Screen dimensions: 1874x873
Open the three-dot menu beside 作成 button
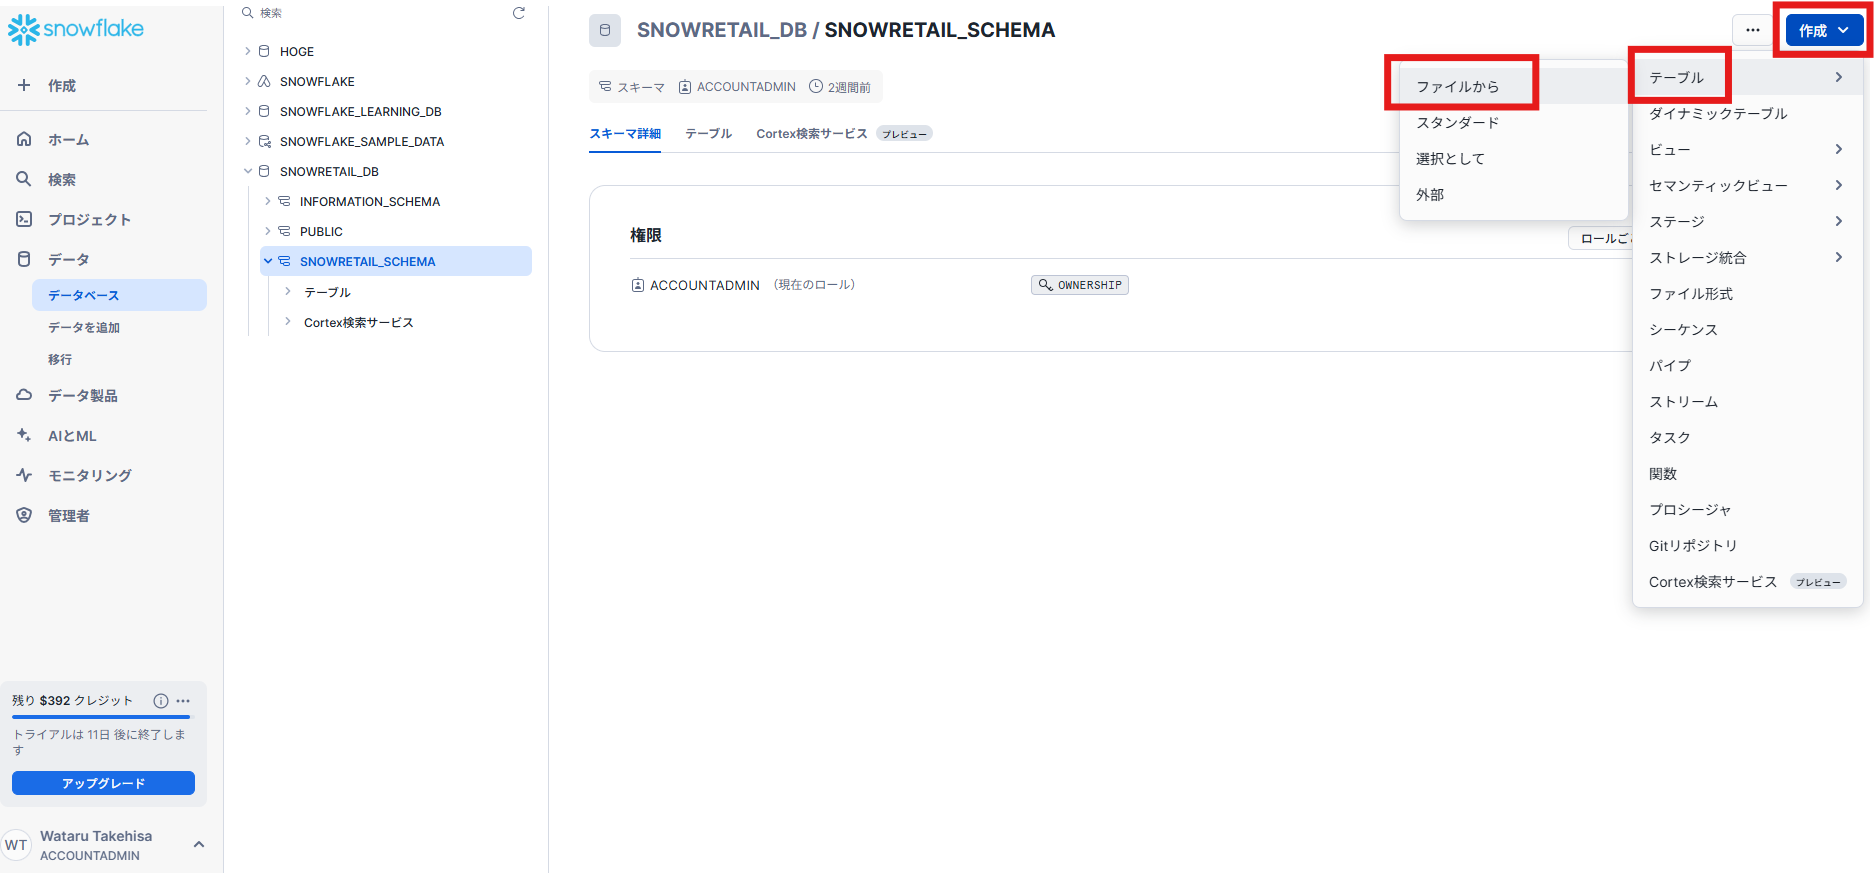tap(1752, 30)
